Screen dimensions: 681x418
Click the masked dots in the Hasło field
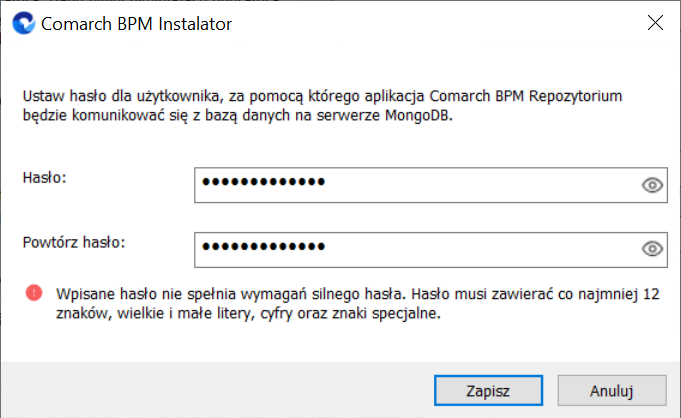tap(264, 182)
